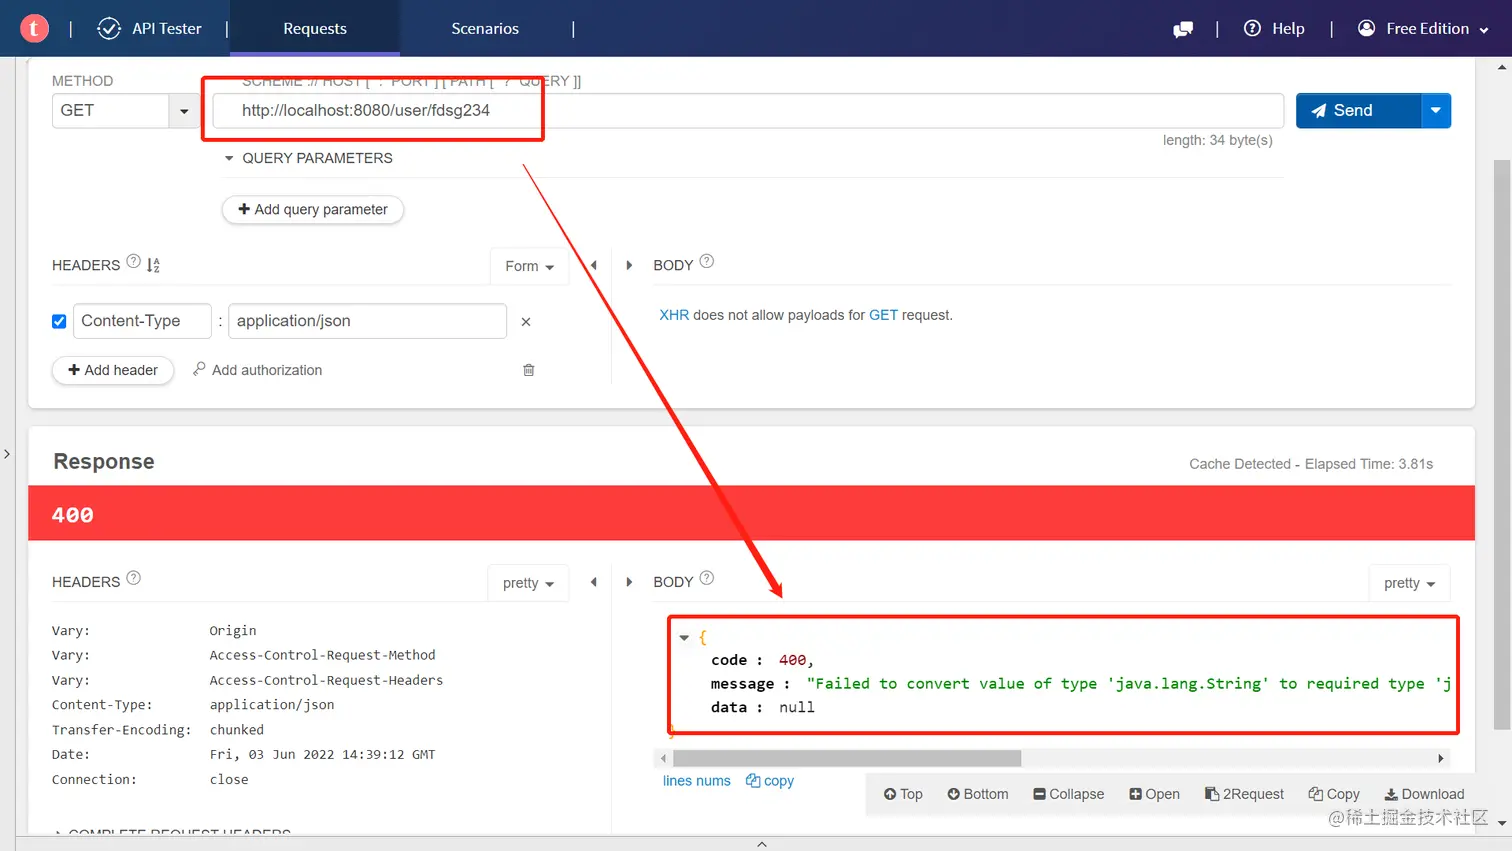The height and width of the screenshot is (851, 1512).
Task: Click the response body scroll-right arrow
Action: 1440,758
